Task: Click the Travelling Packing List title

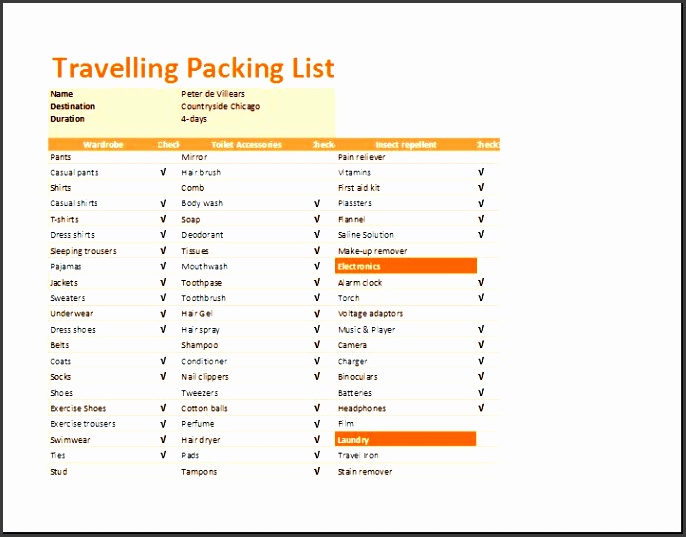Action: (193, 68)
